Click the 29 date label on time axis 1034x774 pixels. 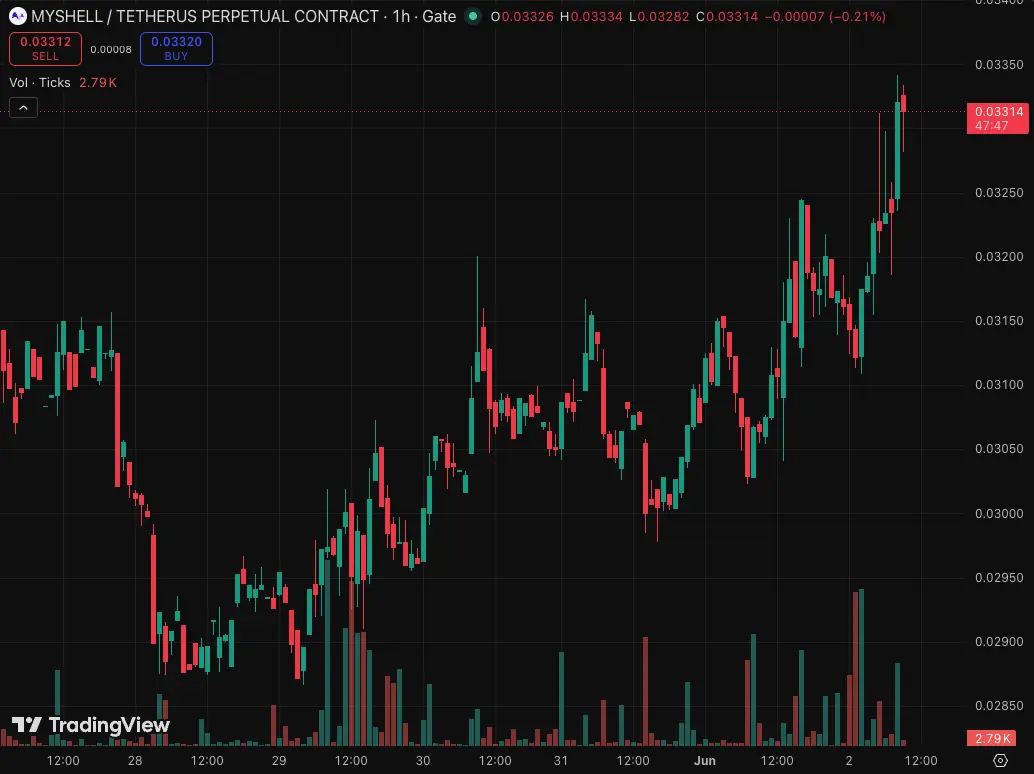pos(279,761)
